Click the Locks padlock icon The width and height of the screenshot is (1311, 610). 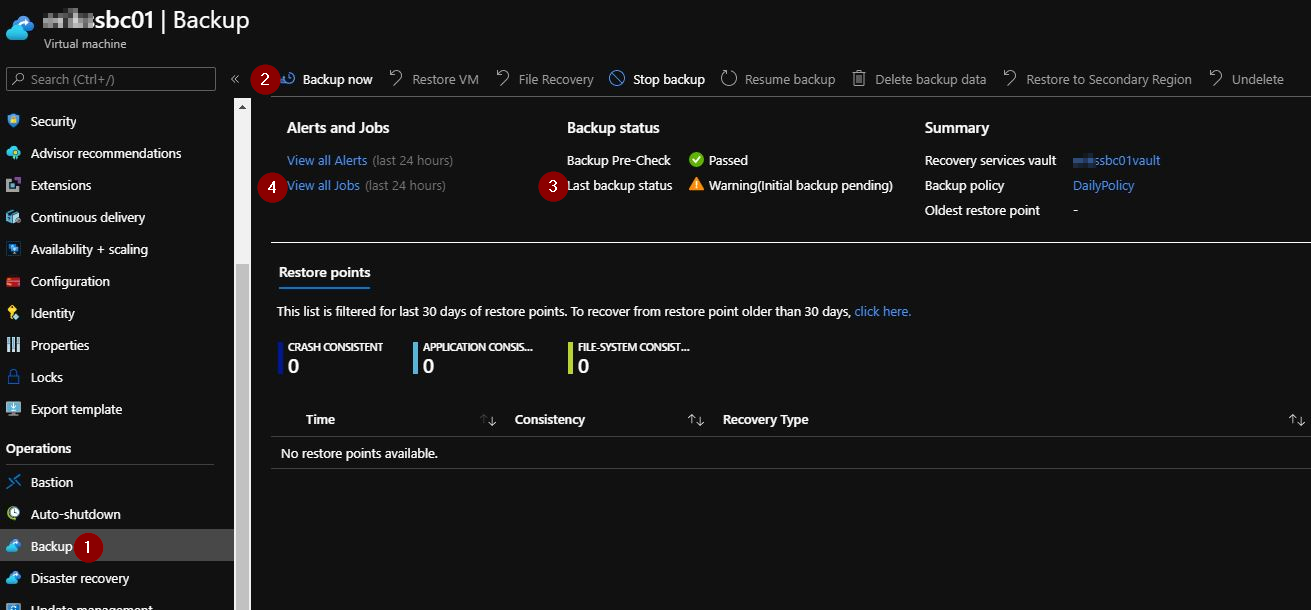(14, 377)
